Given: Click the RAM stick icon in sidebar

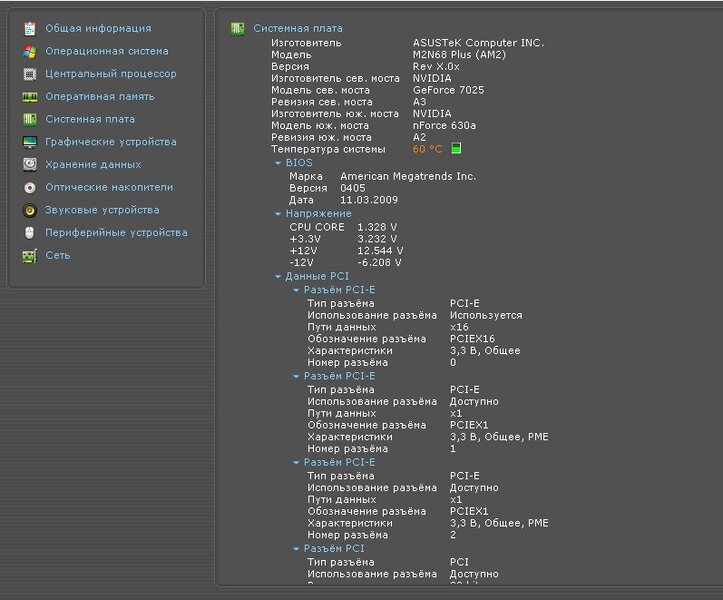Looking at the screenshot, I should click(x=30, y=97).
